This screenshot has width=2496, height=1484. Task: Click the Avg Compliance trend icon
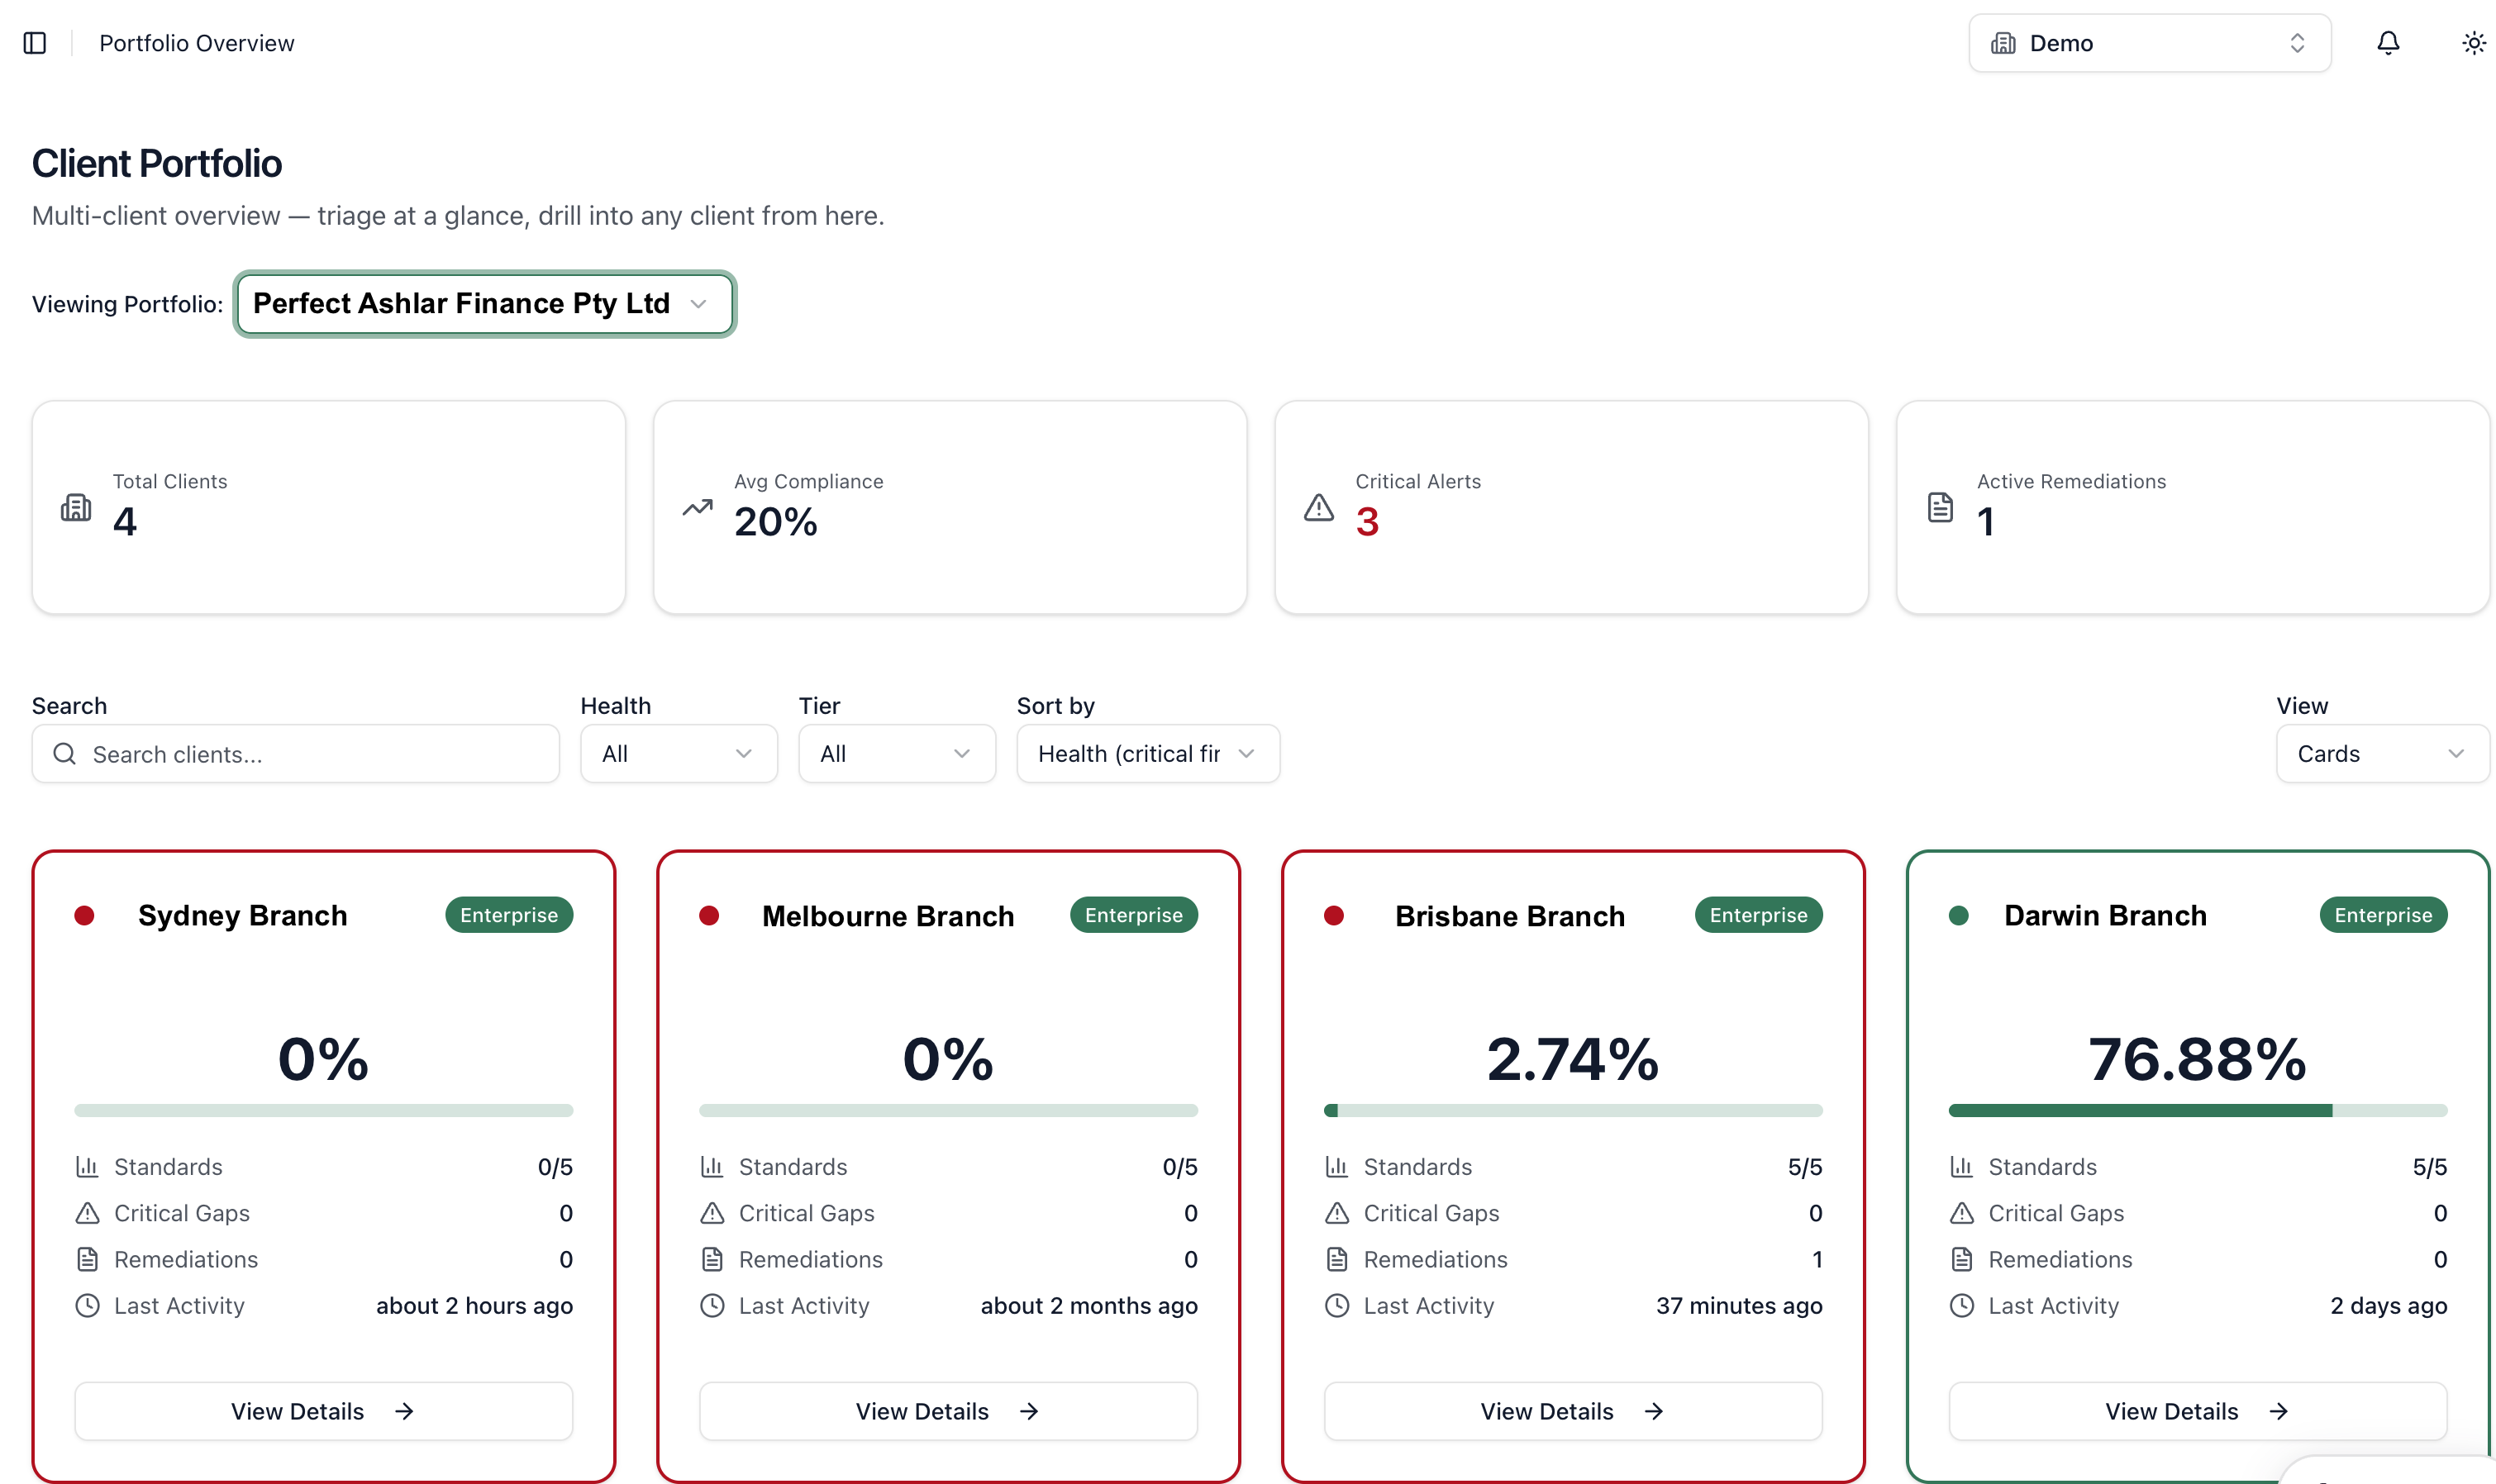[698, 507]
